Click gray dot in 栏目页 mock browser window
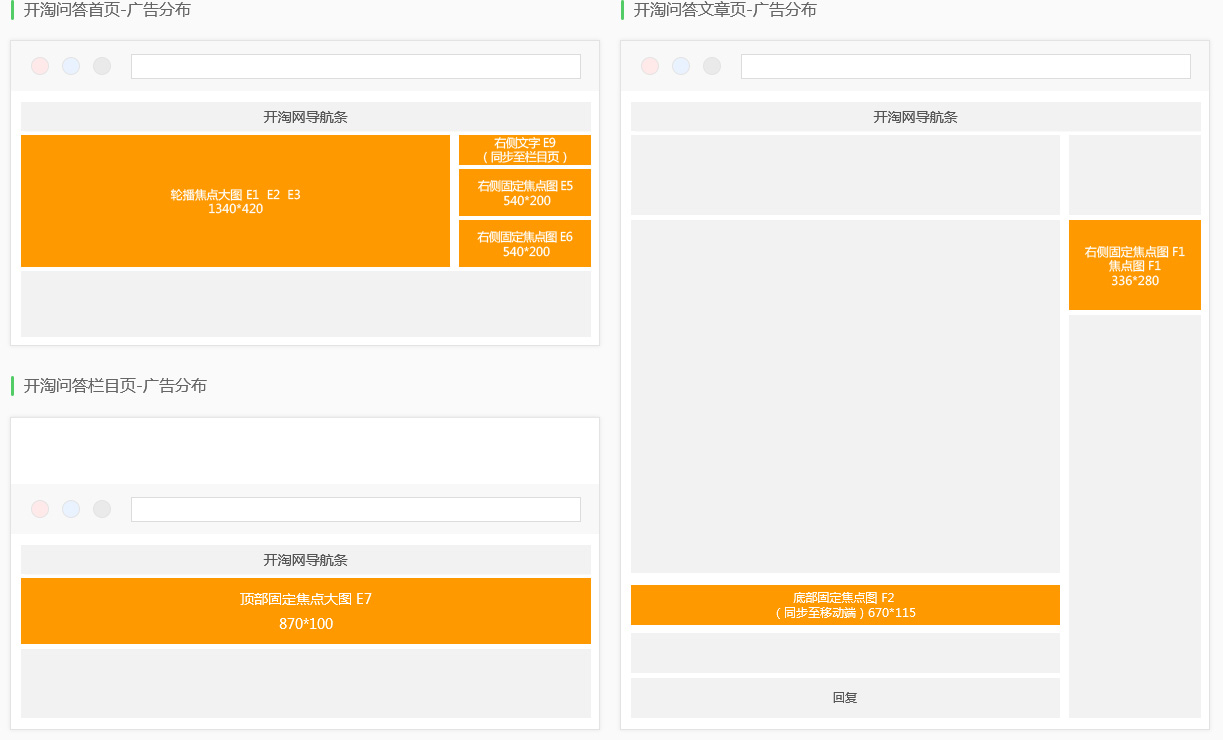This screenshot has height=740, width=1223. (102, 509)
